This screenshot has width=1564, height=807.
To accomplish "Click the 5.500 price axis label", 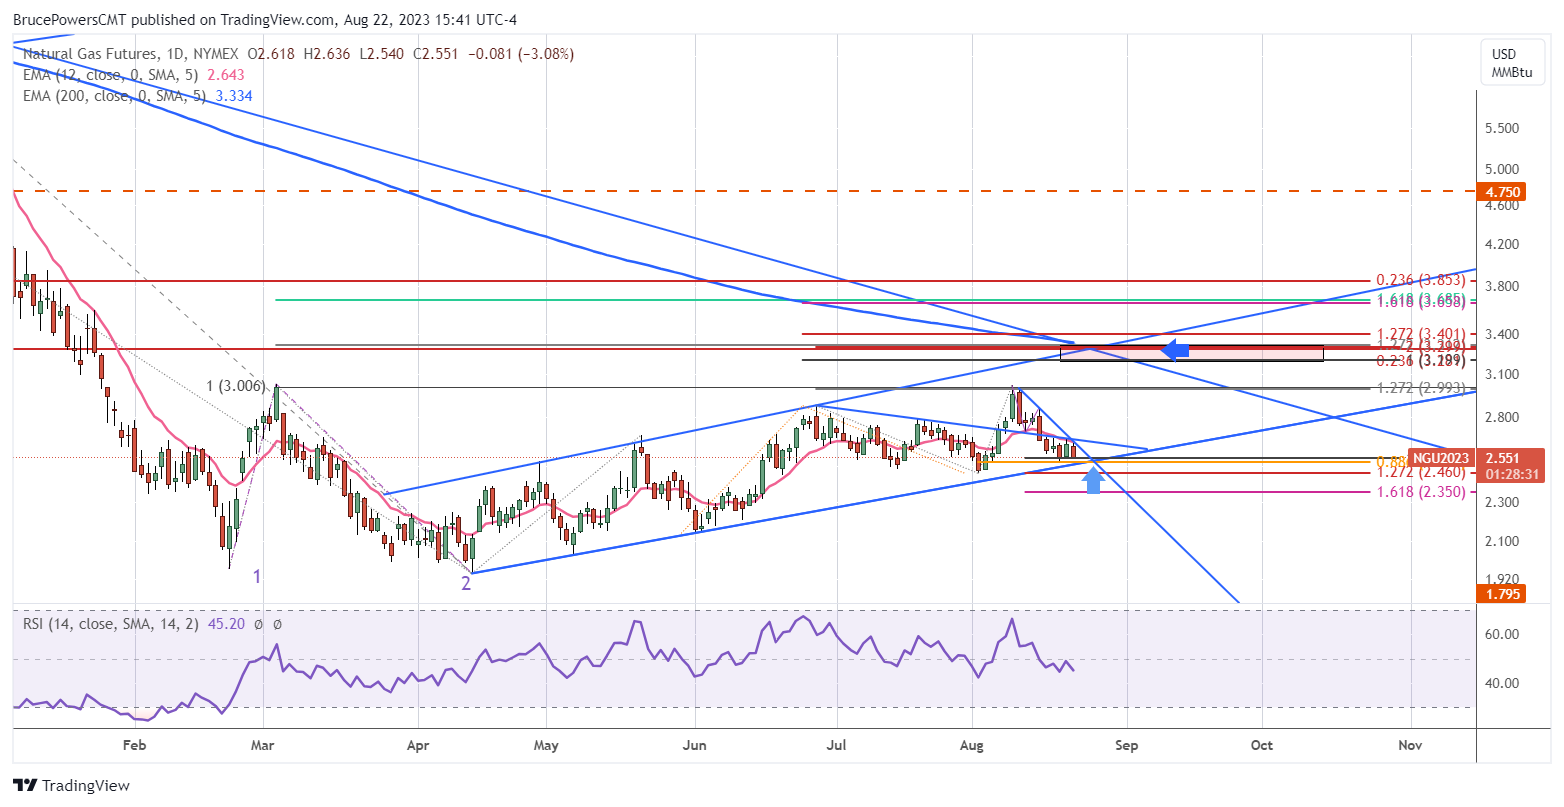I will pyautogui.click(x=1502, y=129).
